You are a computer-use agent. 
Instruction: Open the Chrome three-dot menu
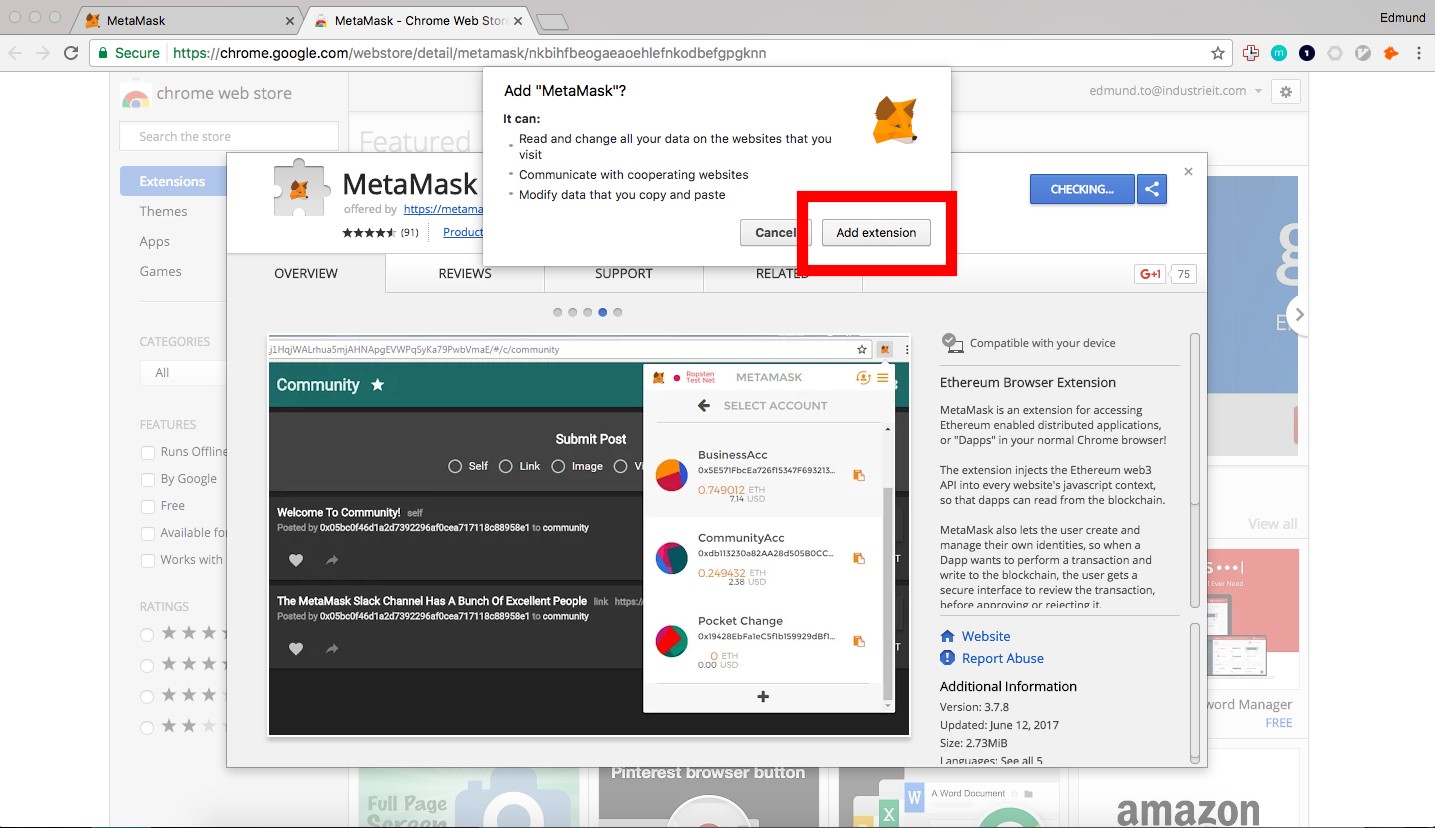(1419, 53)
